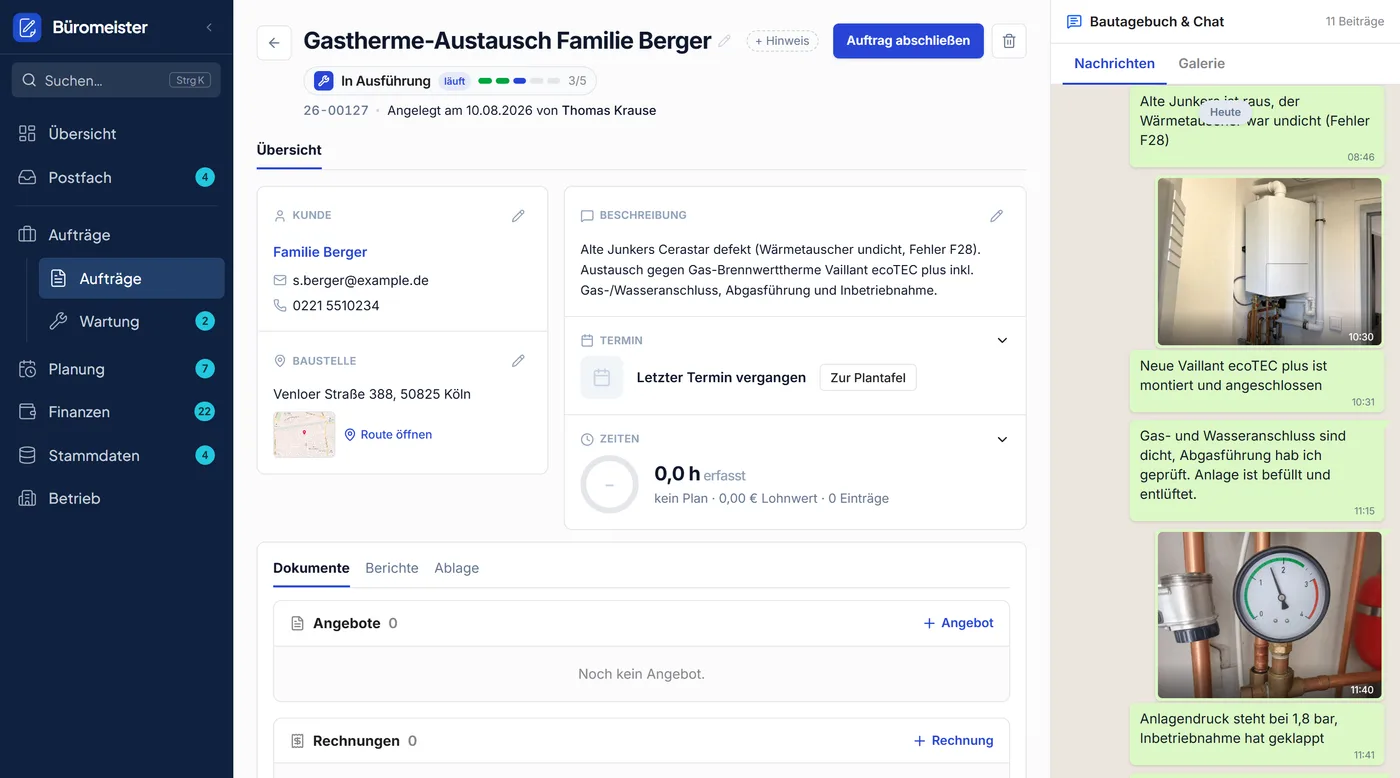Viewport: 1400px width, 778px height.
Task: Open the Familie Berger customer link
Action: pyautogui.click(x=320, y=252)
